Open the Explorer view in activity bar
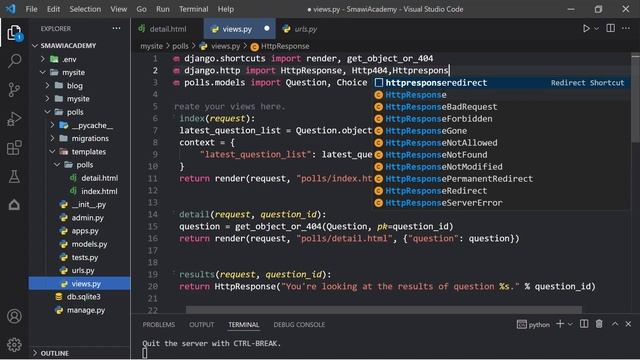The image size is (640, 360). [x=14, y=33]
